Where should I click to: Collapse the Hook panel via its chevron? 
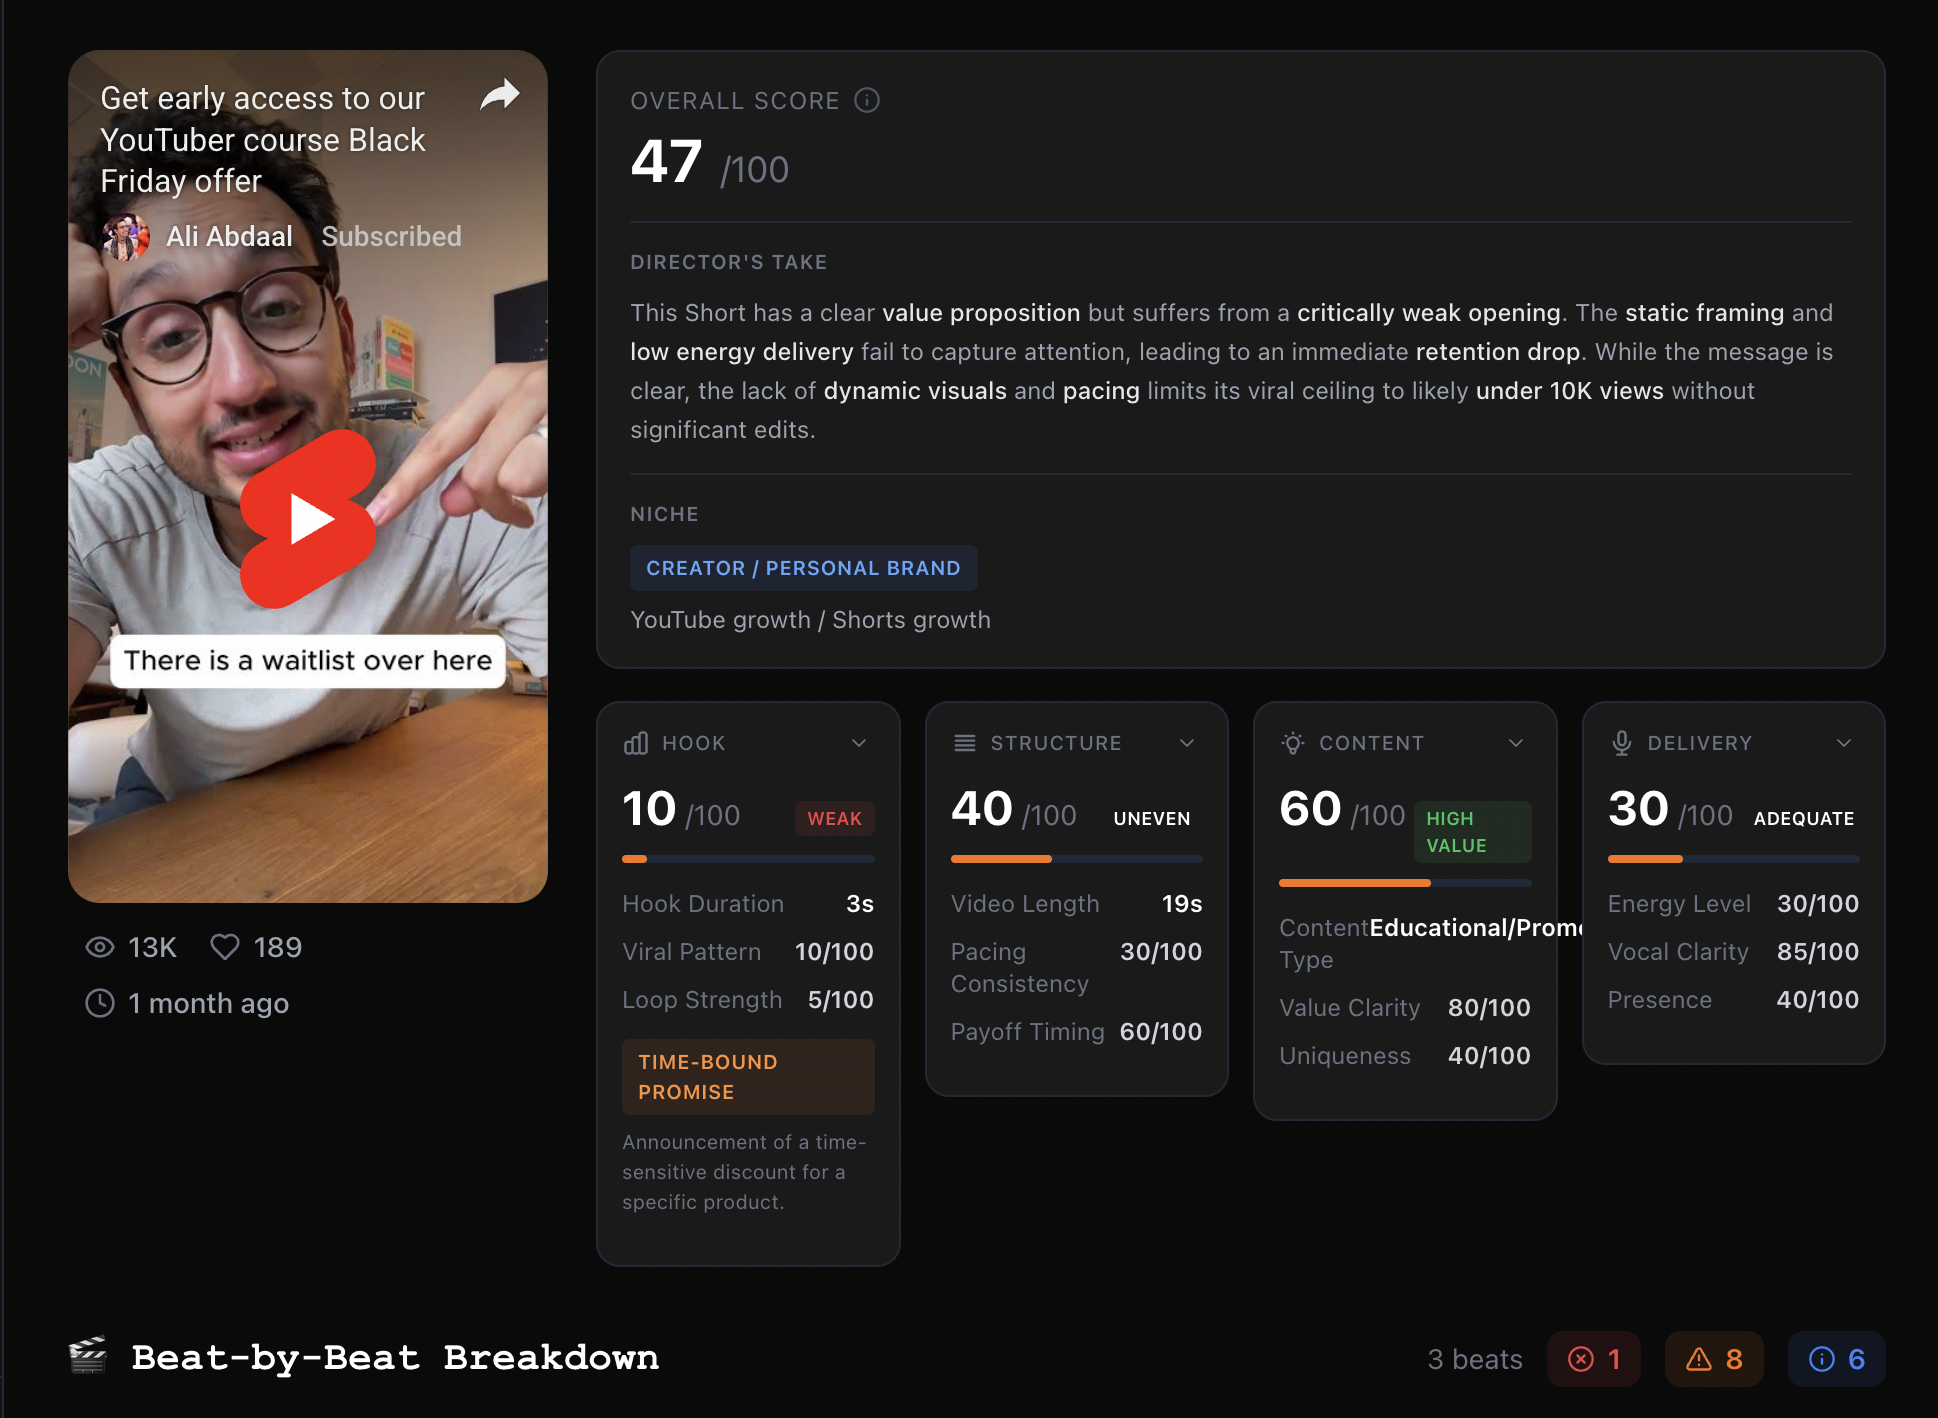point(858,743)
